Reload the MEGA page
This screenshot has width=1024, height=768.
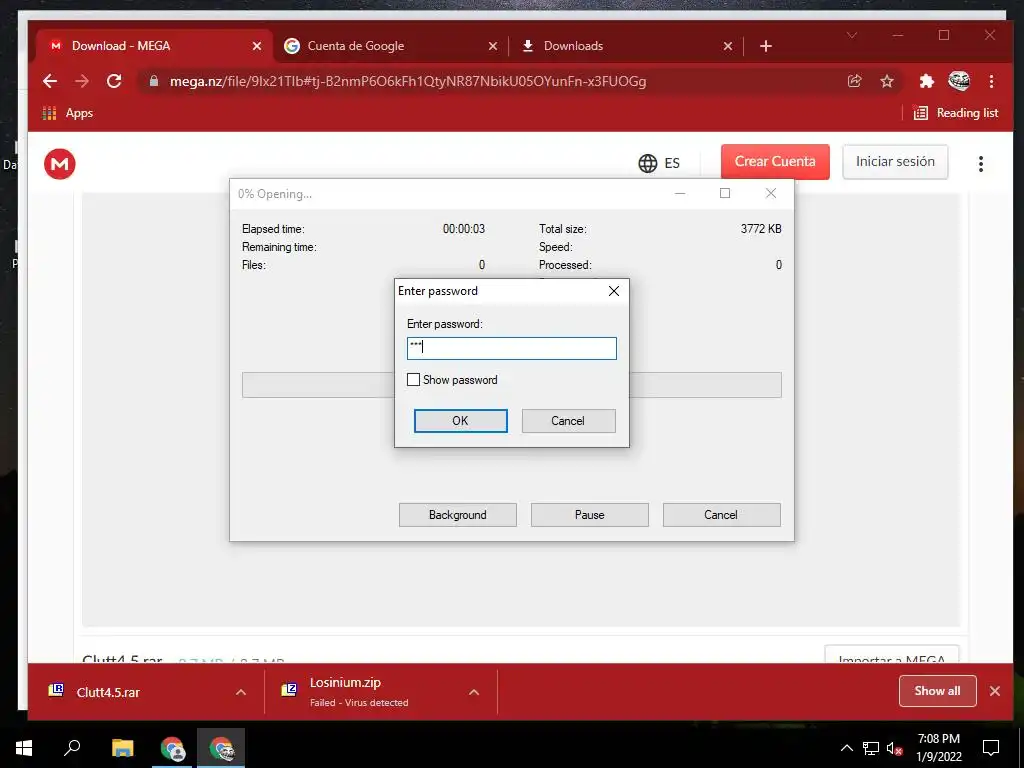[x=114, y=81]
